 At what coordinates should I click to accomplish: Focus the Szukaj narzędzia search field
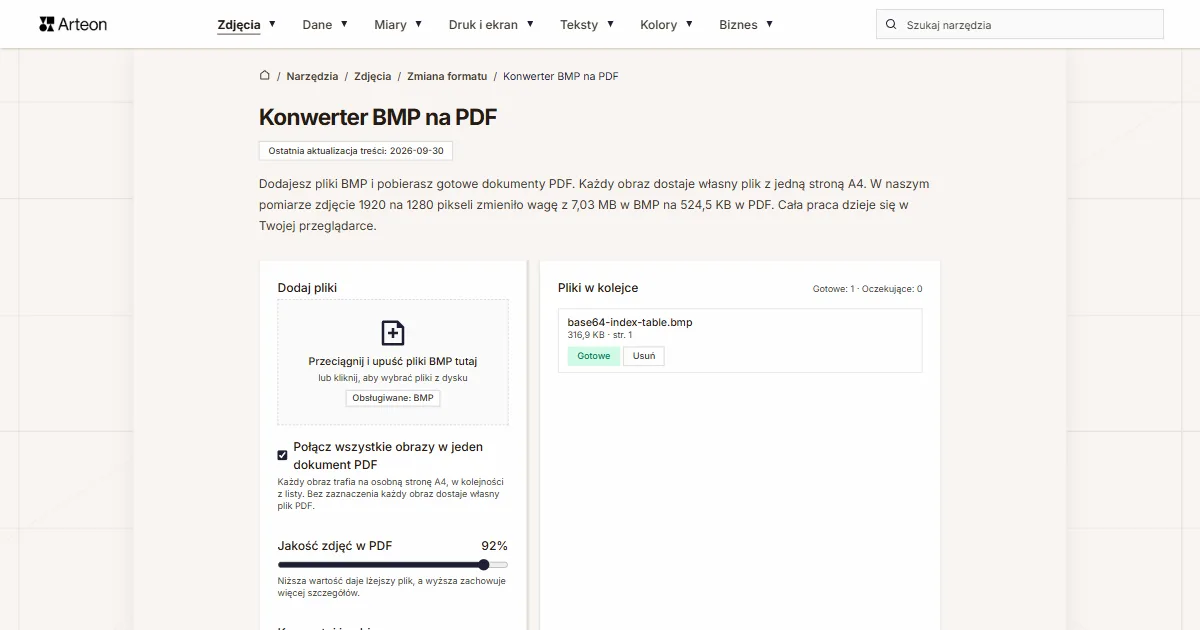[1020, 24]
